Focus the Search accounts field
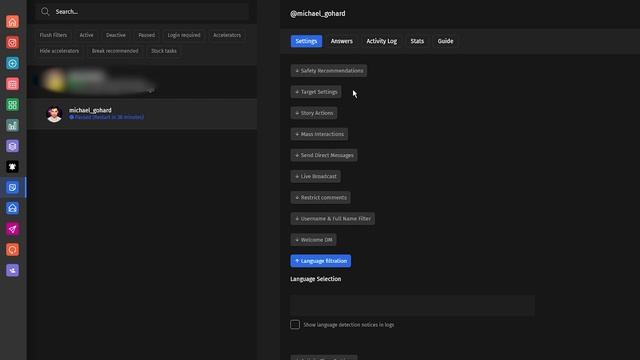This screenshot has height=360, width=640. (x=142, y=12)
